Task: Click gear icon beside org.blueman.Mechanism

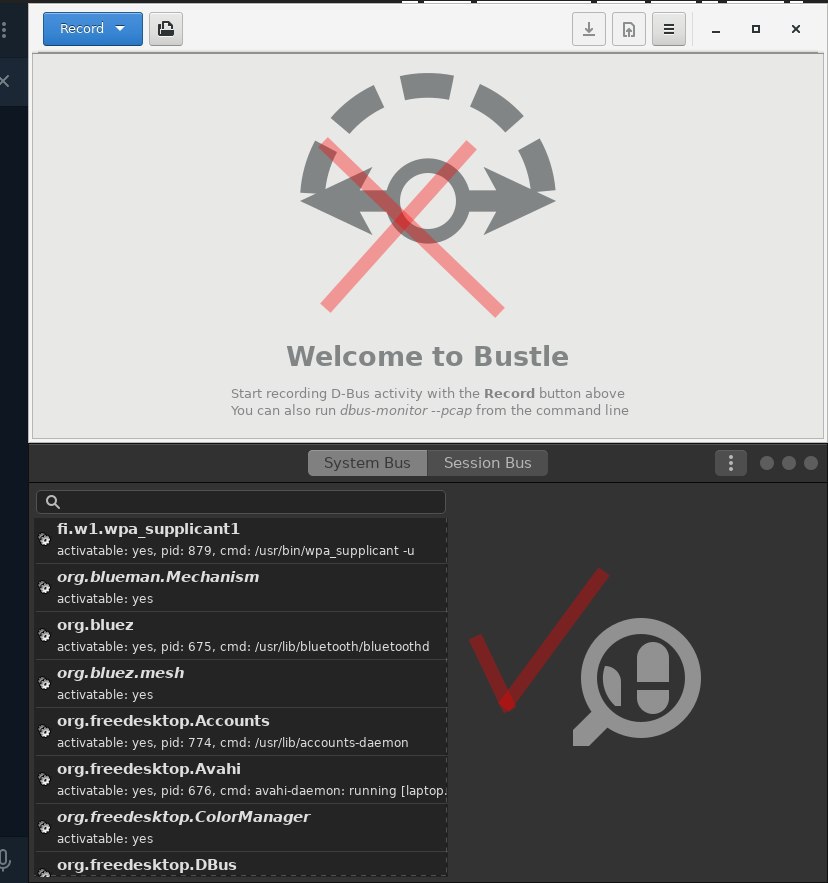Action: click(44, 587)
